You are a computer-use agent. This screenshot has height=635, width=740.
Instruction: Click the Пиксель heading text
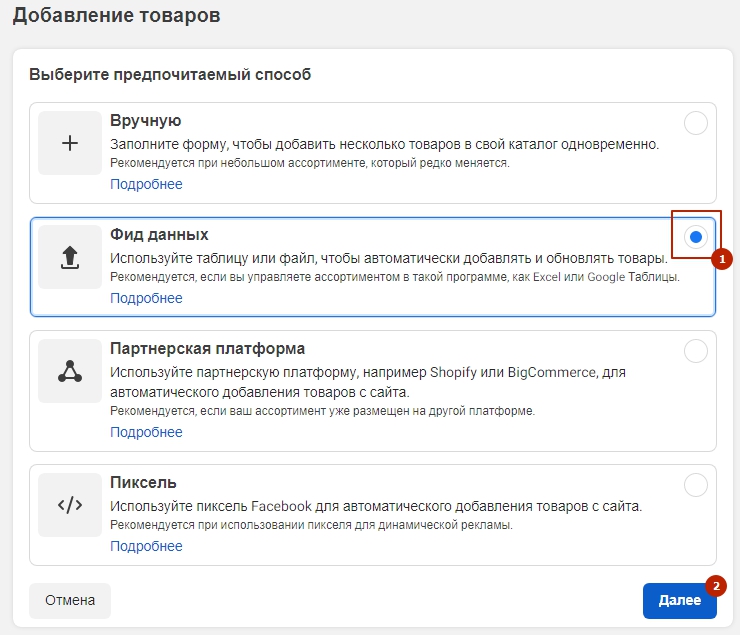click(x=143, y=483)
